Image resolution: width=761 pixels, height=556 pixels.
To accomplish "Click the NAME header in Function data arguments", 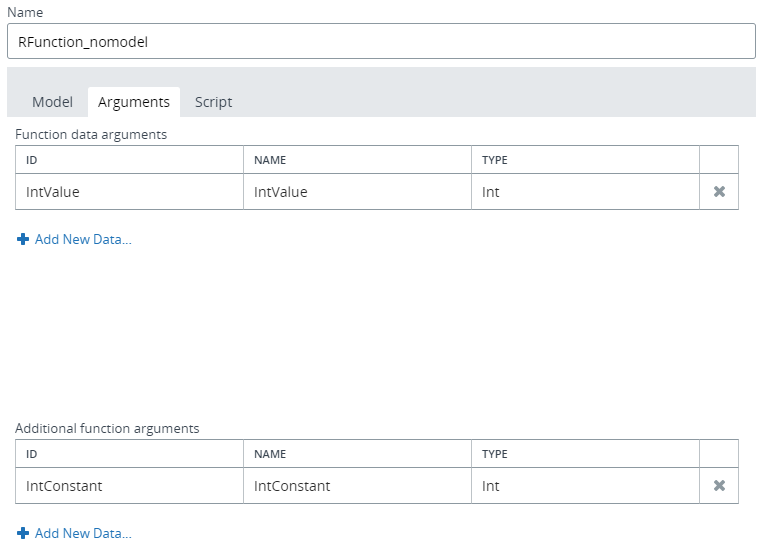I will pyautogui.click(x=357, y=160).
